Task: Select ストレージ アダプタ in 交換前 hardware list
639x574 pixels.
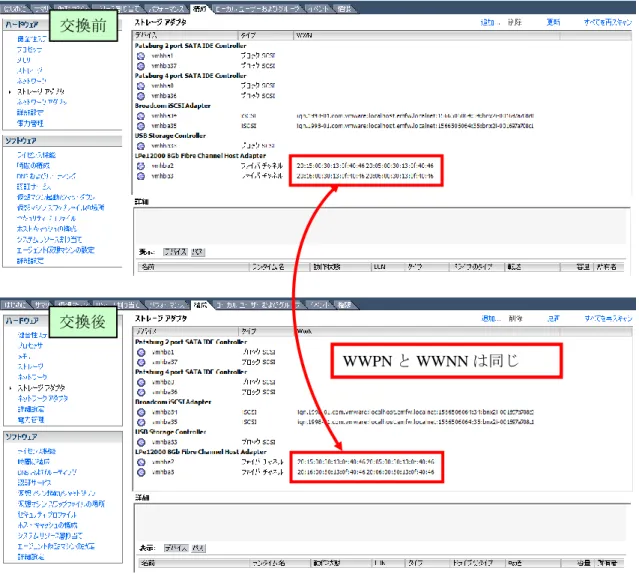Action: (x=40, y=92)
